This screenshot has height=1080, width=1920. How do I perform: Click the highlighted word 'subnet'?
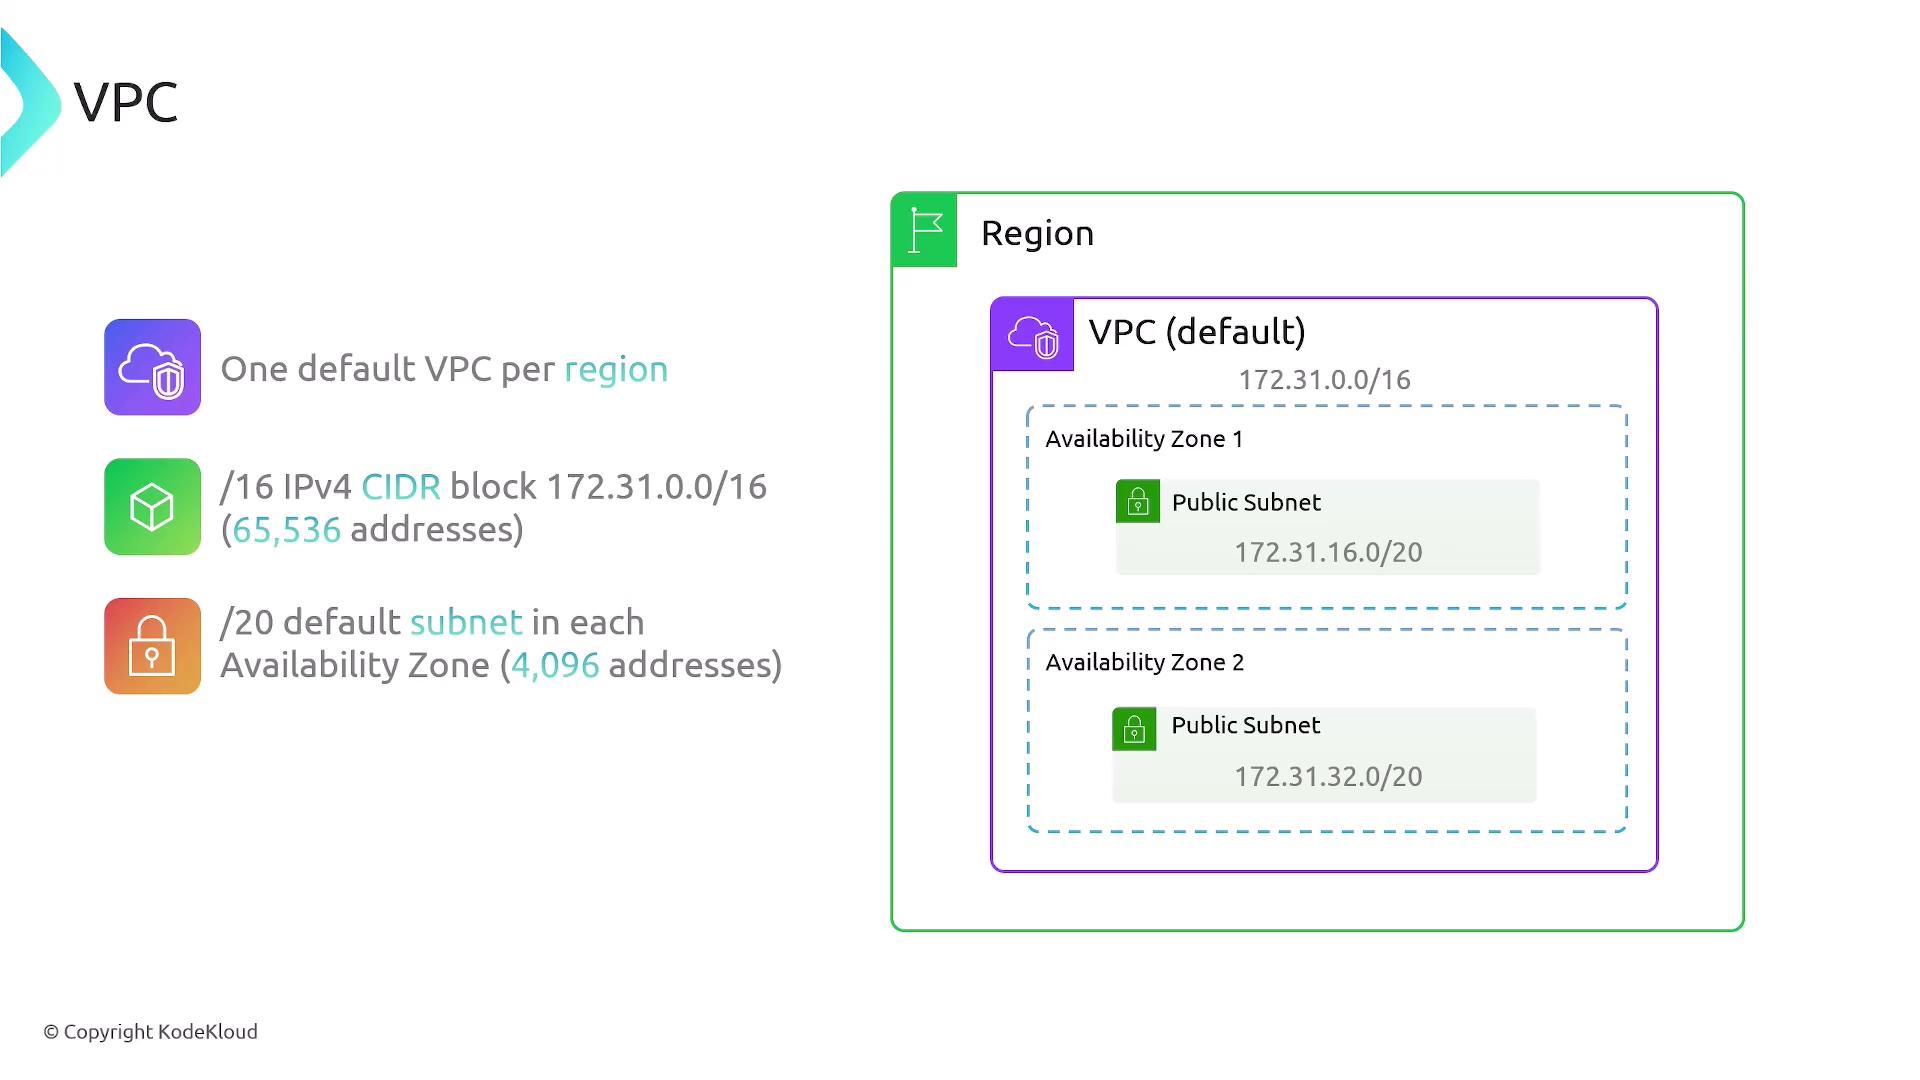point(466,622)
